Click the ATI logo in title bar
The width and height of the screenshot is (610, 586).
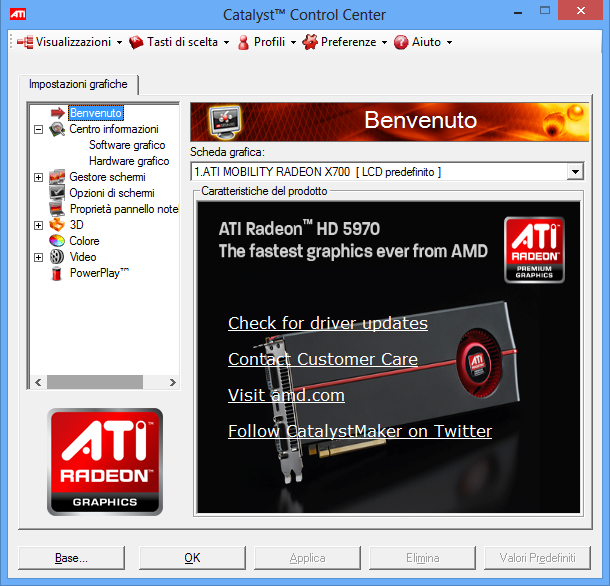point(18,15)
